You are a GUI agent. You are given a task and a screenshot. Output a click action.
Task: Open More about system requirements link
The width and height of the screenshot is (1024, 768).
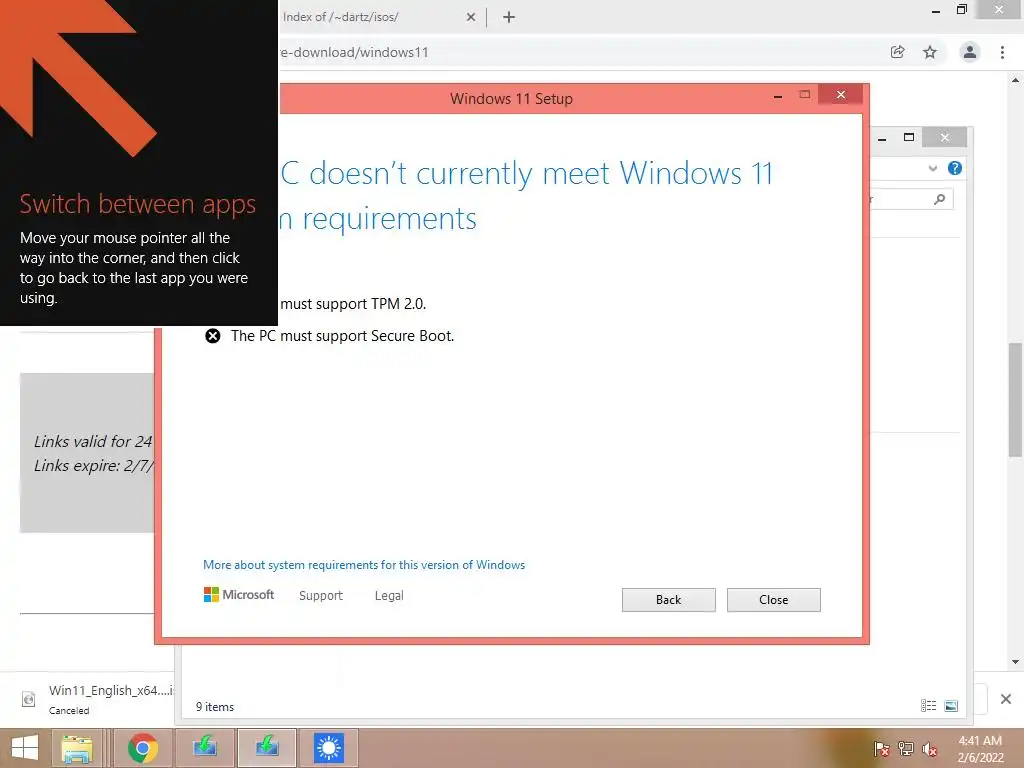click(x=364, y=565)
